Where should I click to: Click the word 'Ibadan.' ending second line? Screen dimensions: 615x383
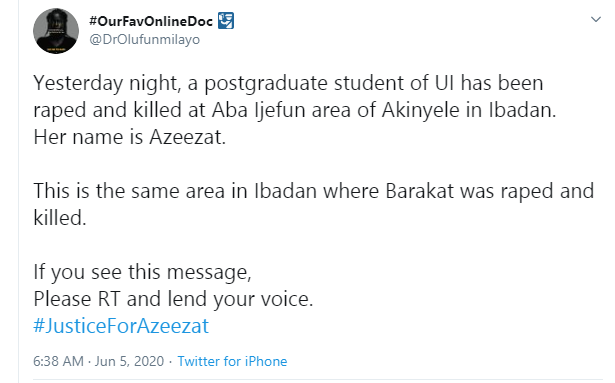tap(522, 111)
